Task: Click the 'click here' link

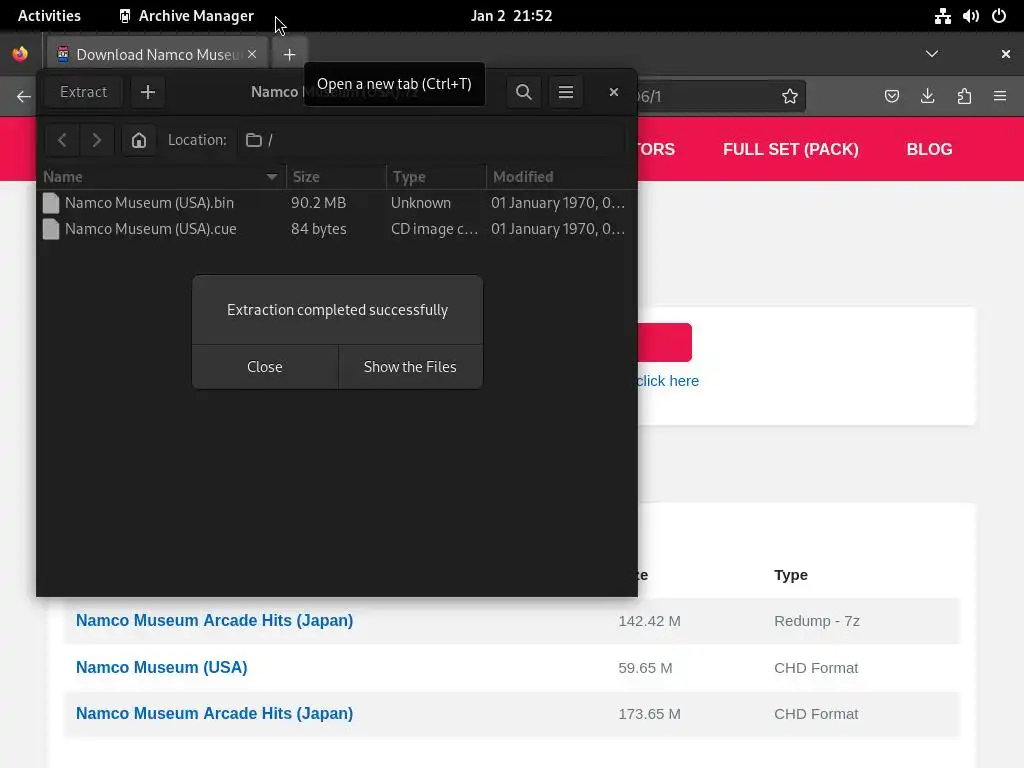Action: [667, 381]
